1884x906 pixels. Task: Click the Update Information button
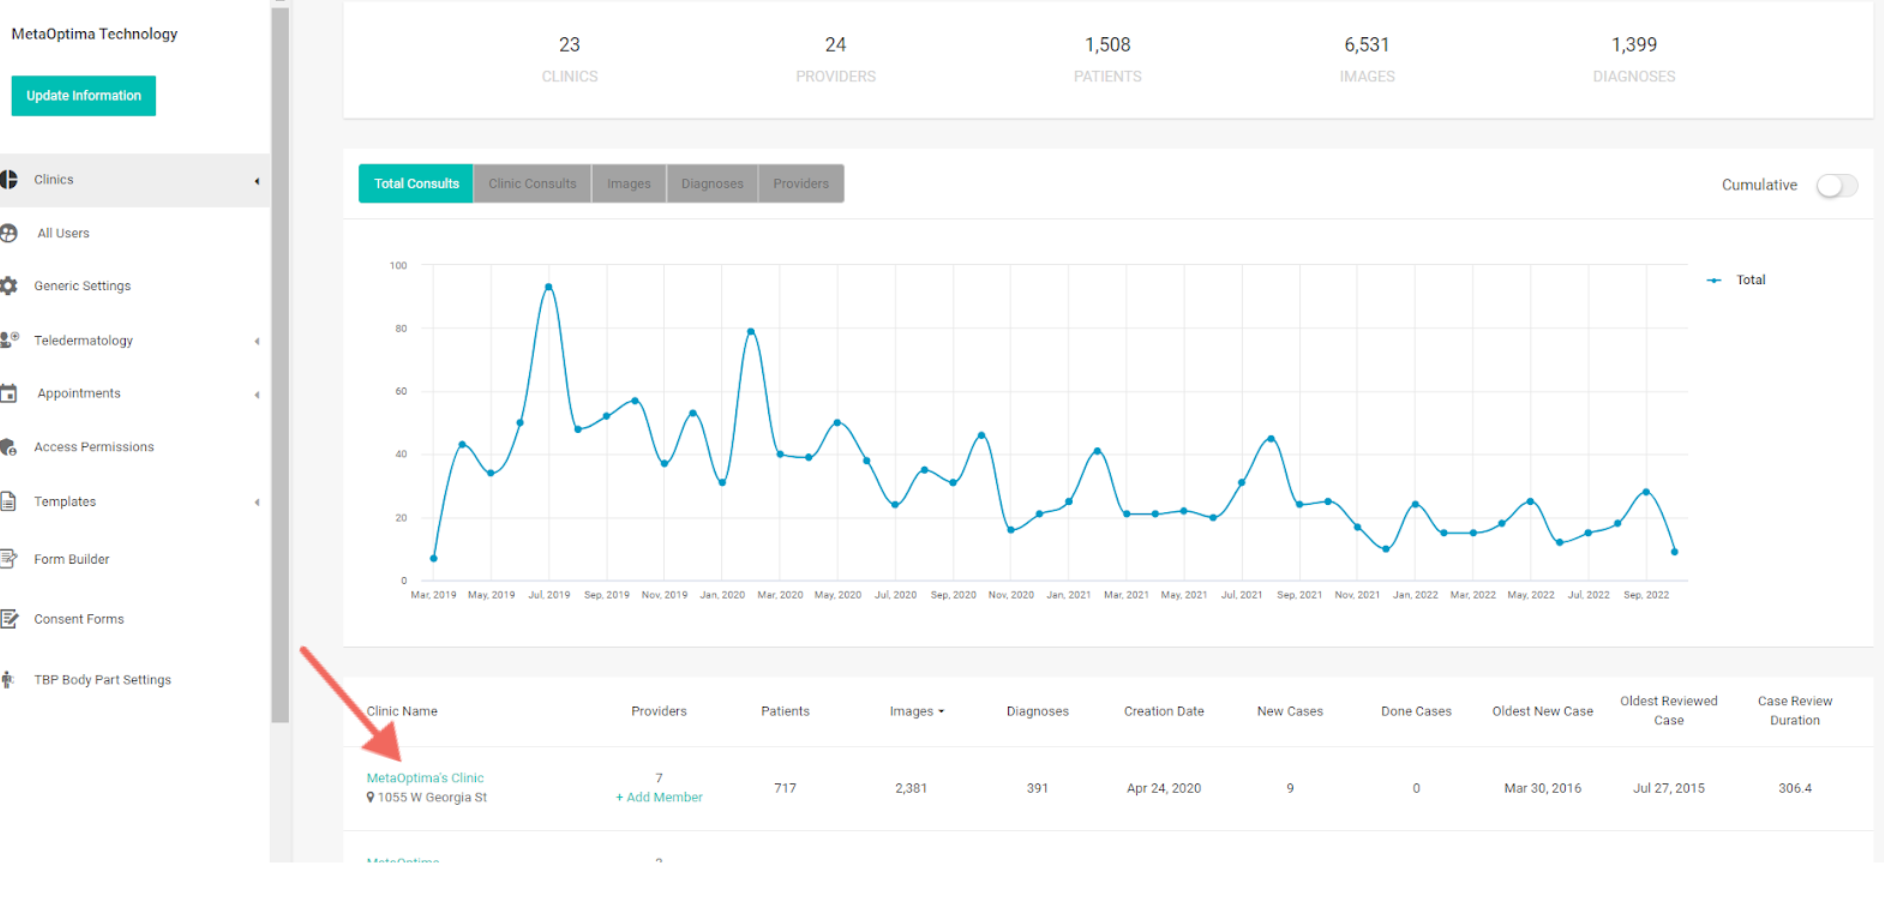[x=84, y=96]
